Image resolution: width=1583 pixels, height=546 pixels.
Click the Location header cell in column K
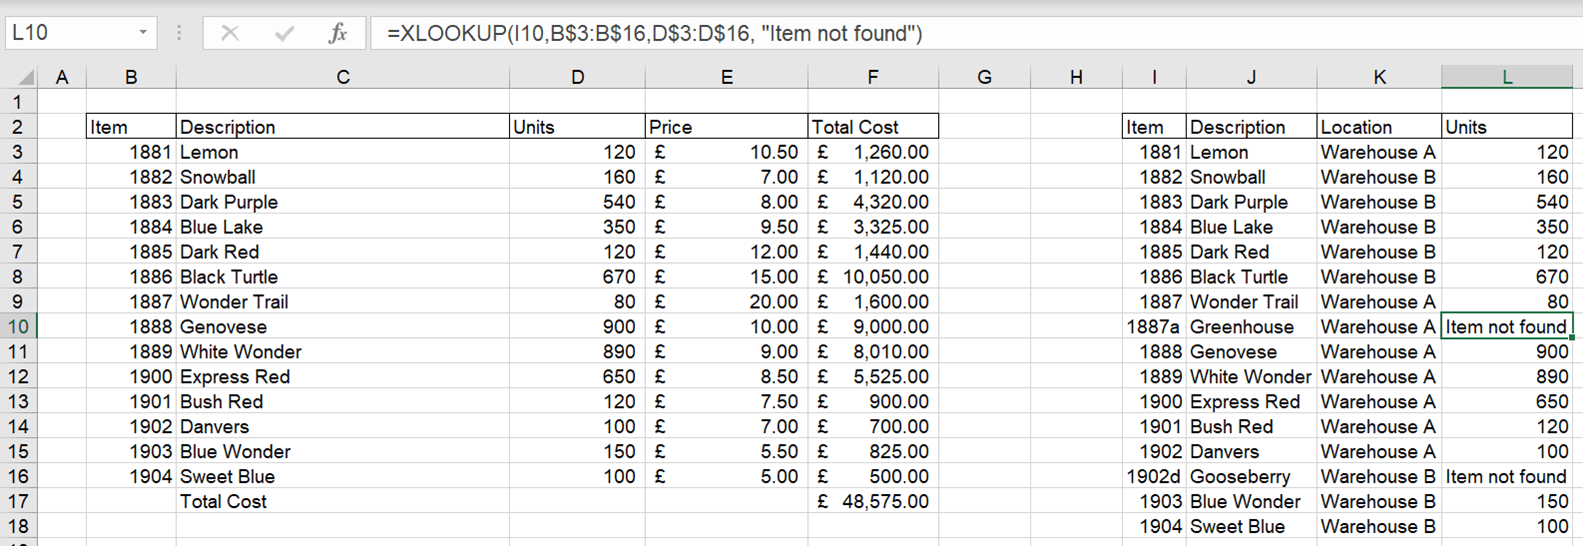(x=1378, y=127)
